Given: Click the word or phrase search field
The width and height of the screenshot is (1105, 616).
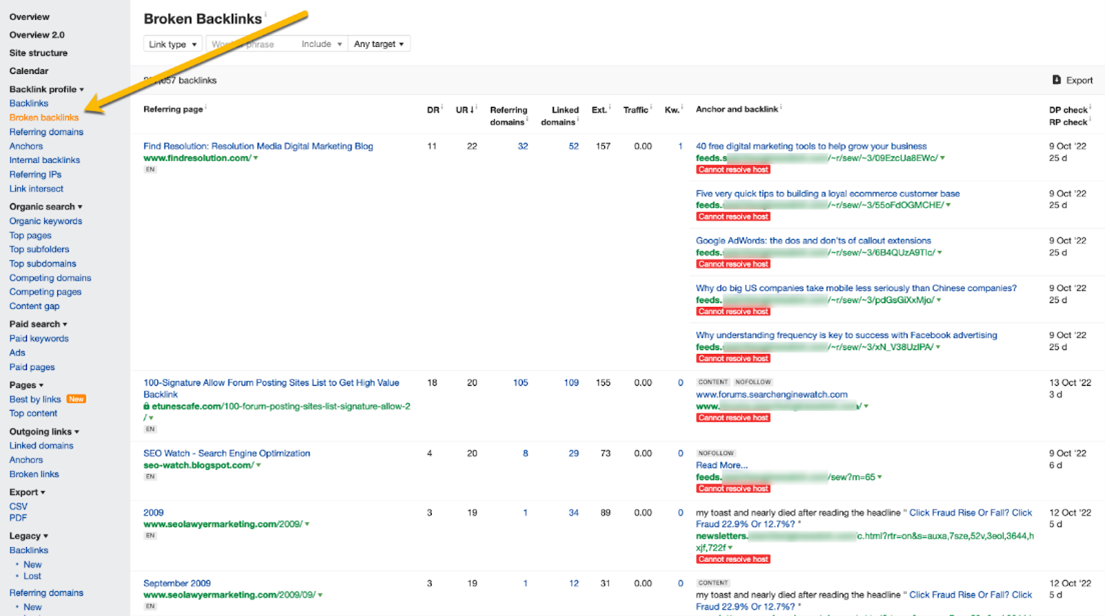Looking at the screenshot, I should coord(250,44).
